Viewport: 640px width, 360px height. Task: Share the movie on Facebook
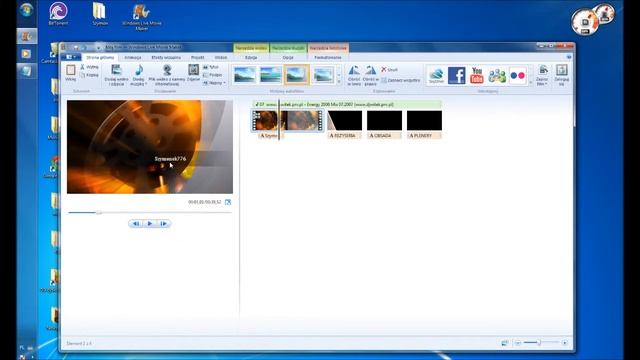pyautogui.click(x=456, y=76)
